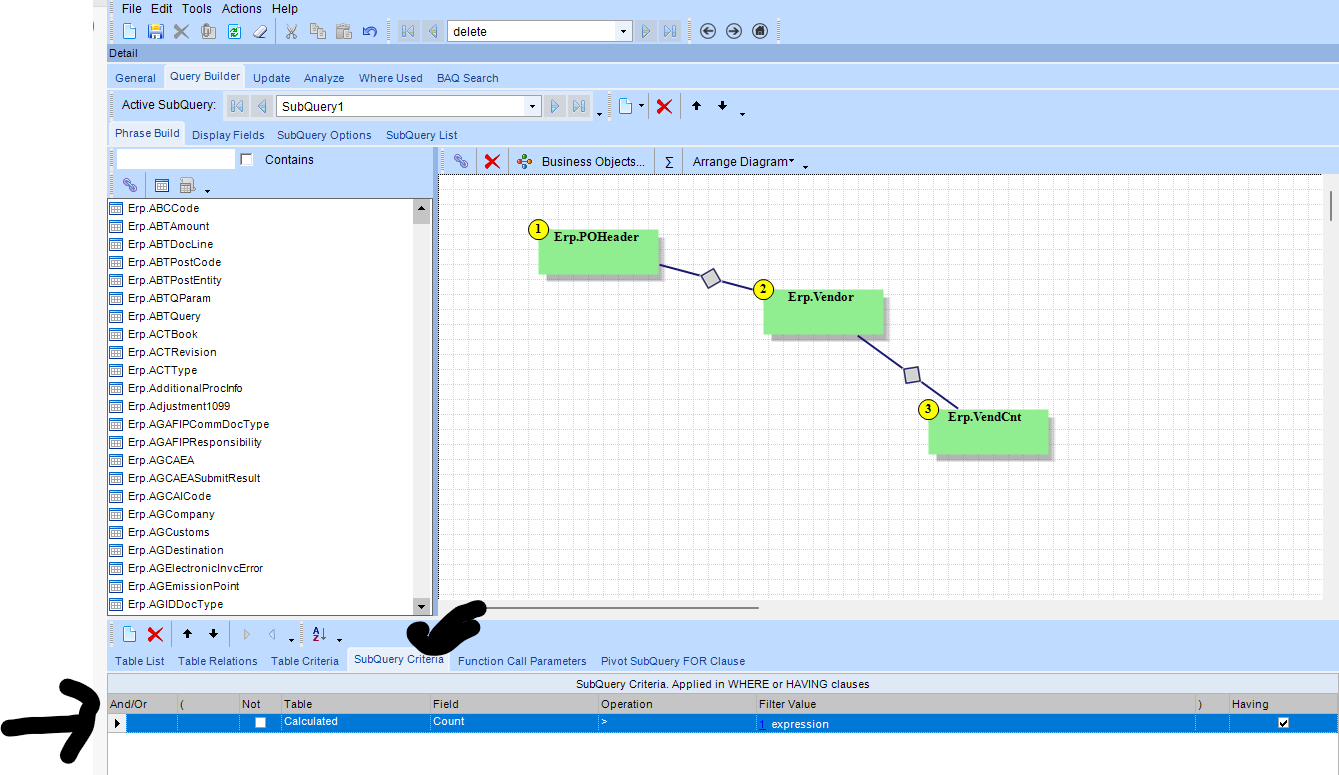
Task: Click the link icon above the table list
Action: (130, 185)
